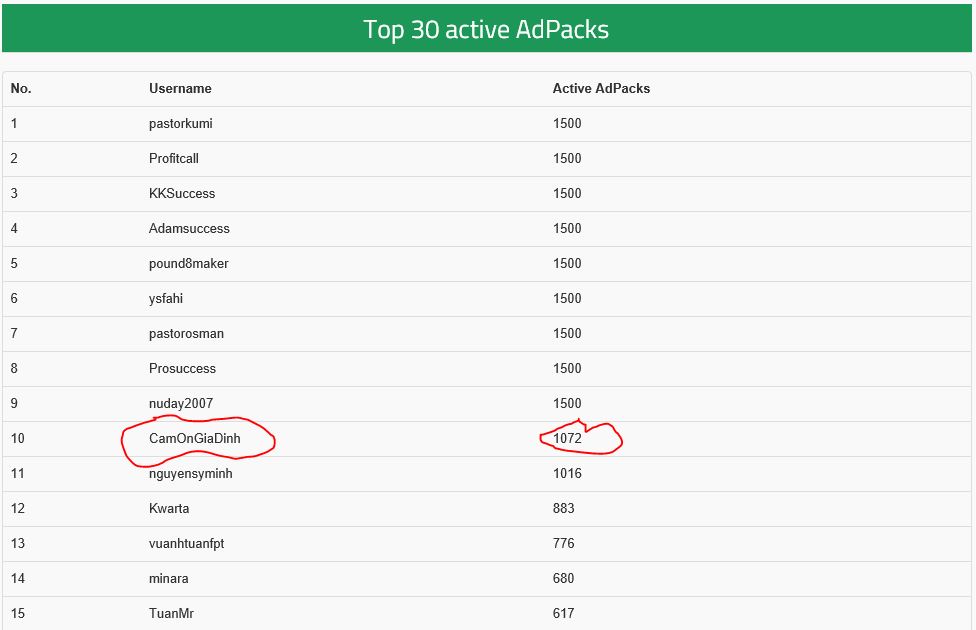Click KKSuccess in the table
Image resolution: width=976 pixels, height=630 pixels.
[182, 194]
